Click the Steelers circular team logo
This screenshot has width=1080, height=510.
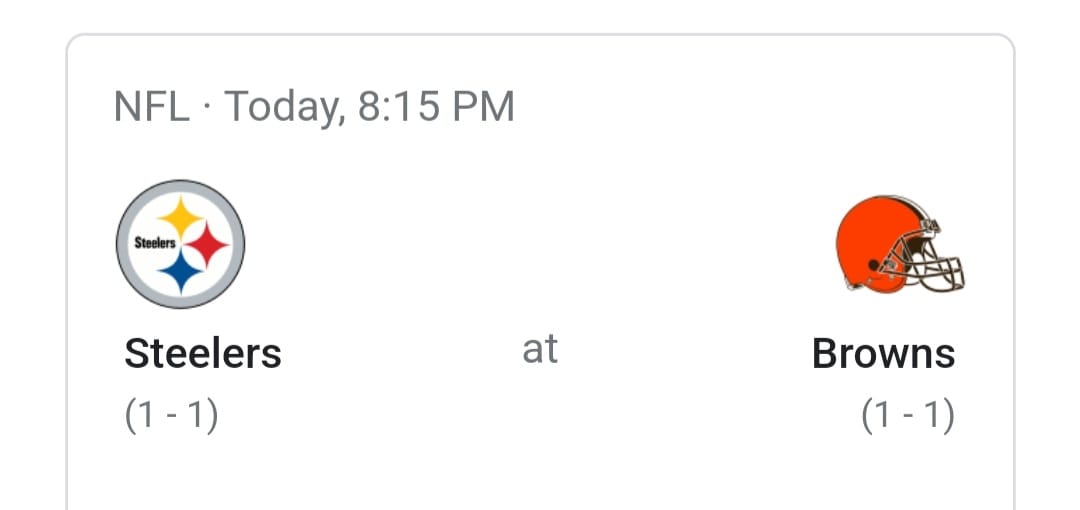click(x=180, y=245)
